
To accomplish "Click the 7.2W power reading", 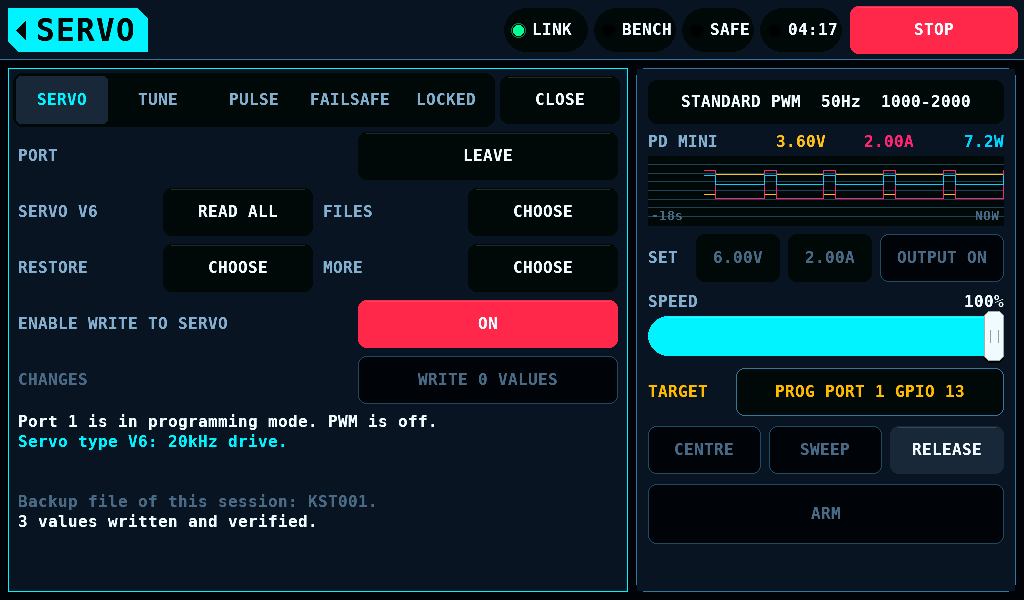I will [x=984, y=142].
